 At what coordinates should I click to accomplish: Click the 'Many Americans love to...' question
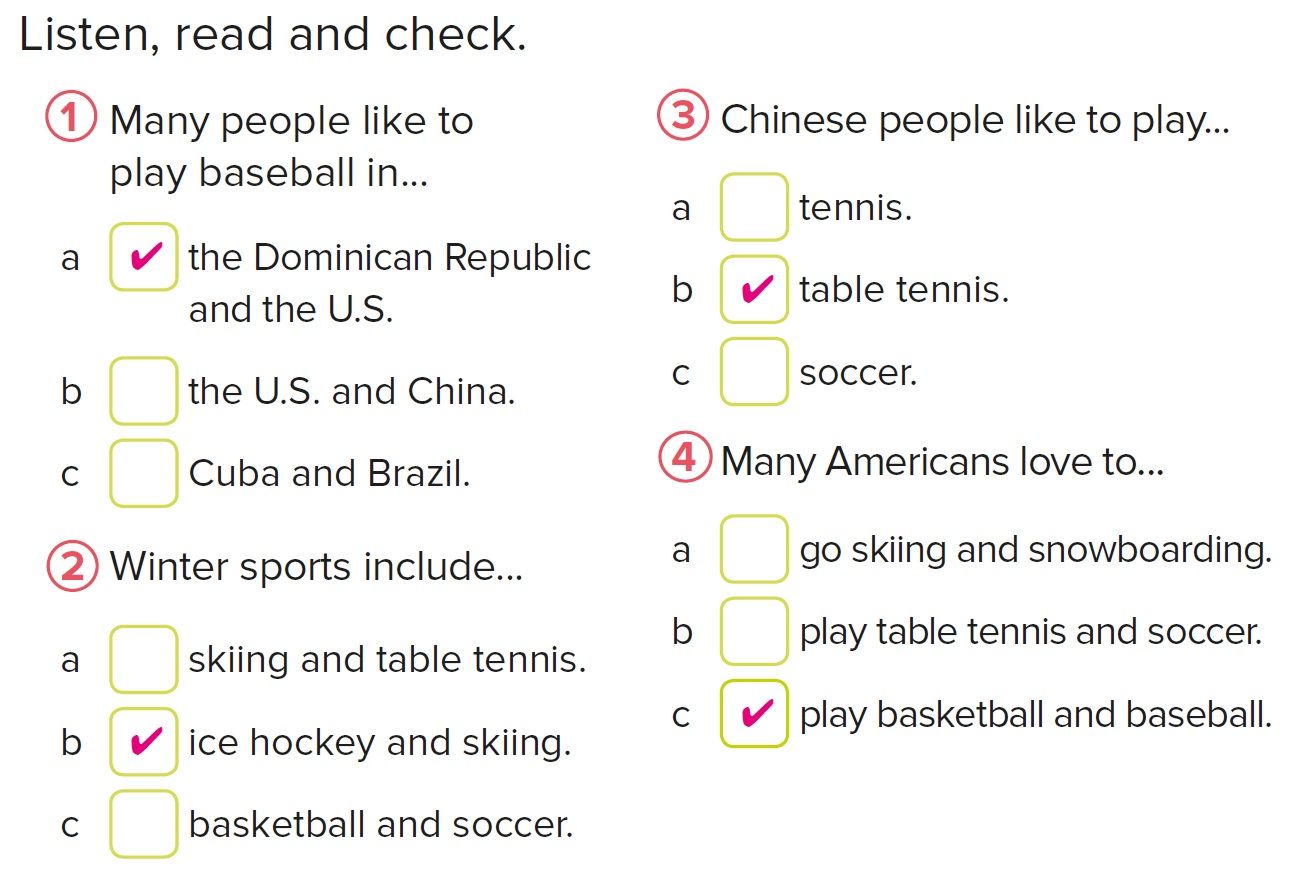click(942, 461)
